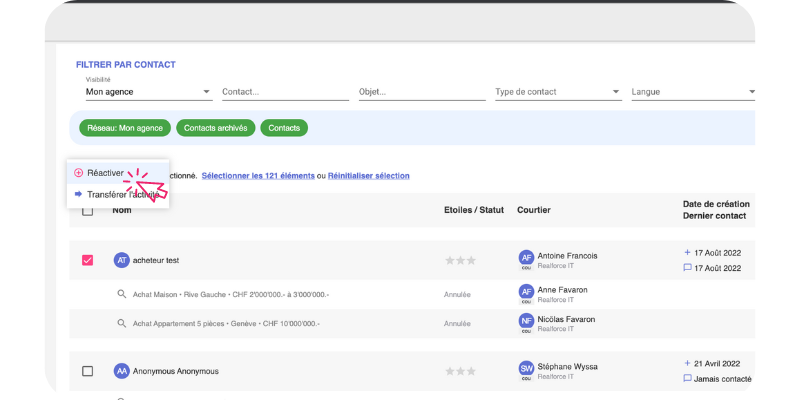
Task: Choose Réactiver from the popup menu
Action: (x=118, y=173)
